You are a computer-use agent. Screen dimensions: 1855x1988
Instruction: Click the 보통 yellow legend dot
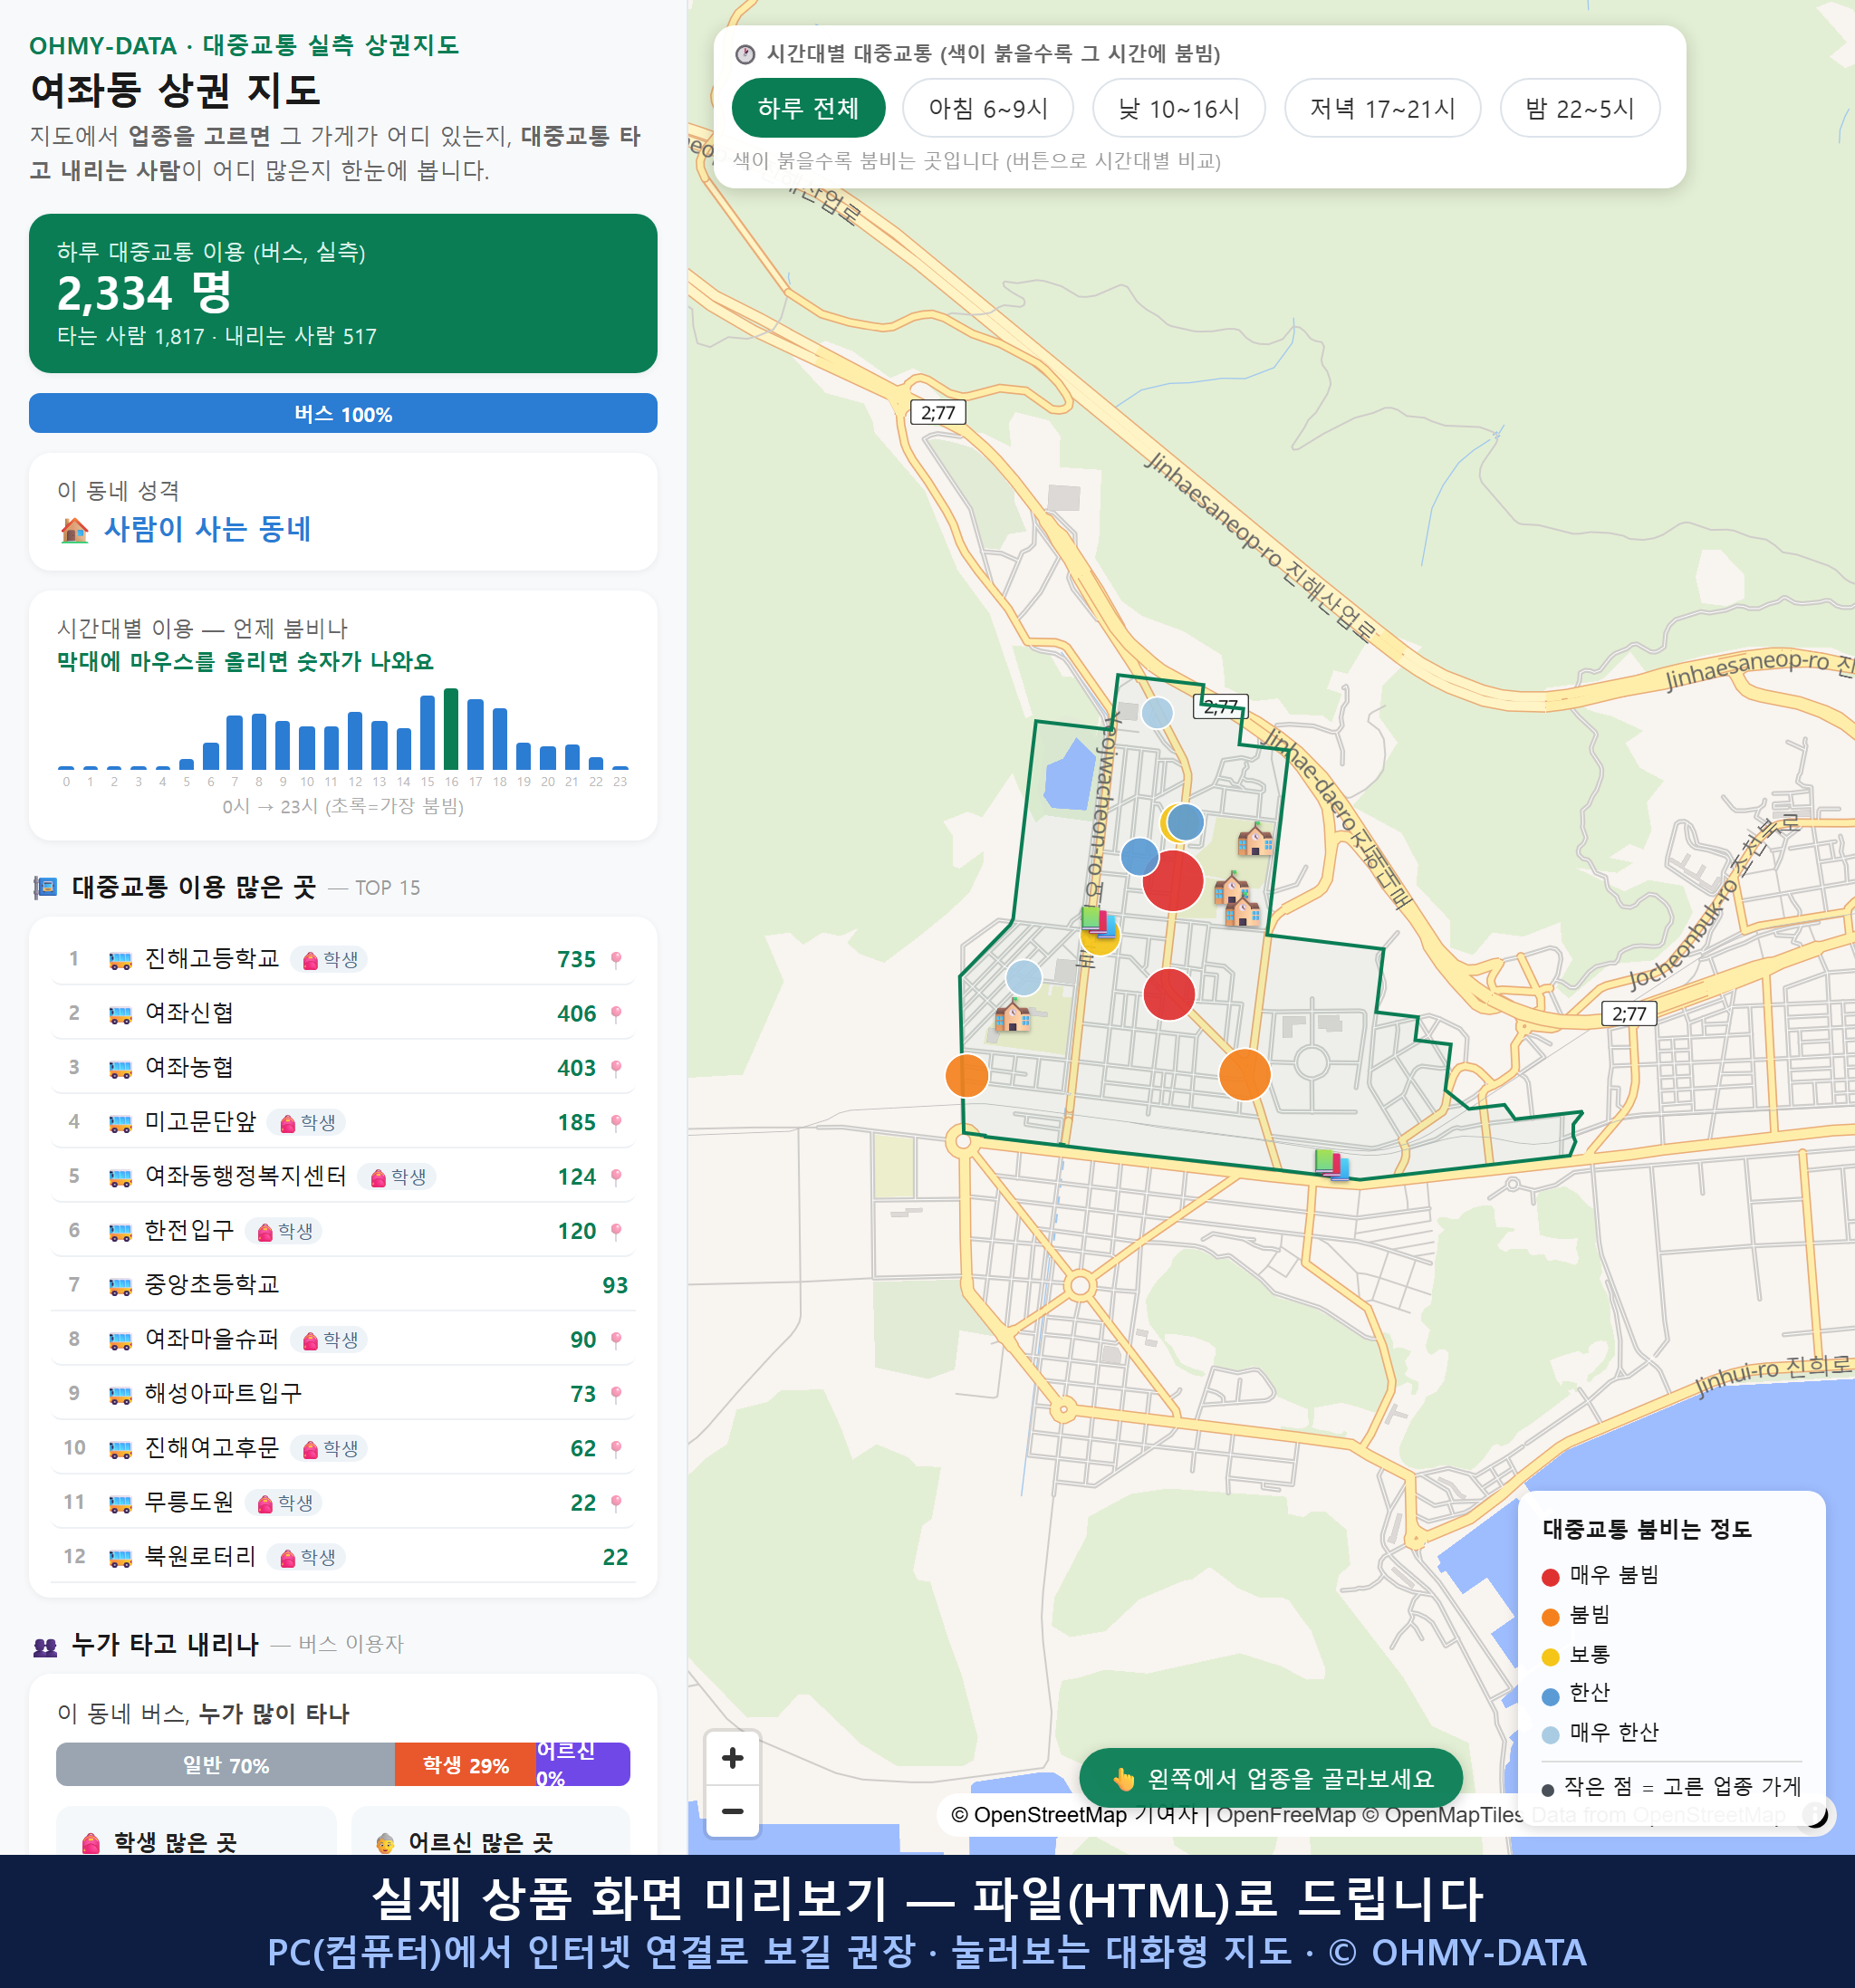[x=1550, y=1657]
